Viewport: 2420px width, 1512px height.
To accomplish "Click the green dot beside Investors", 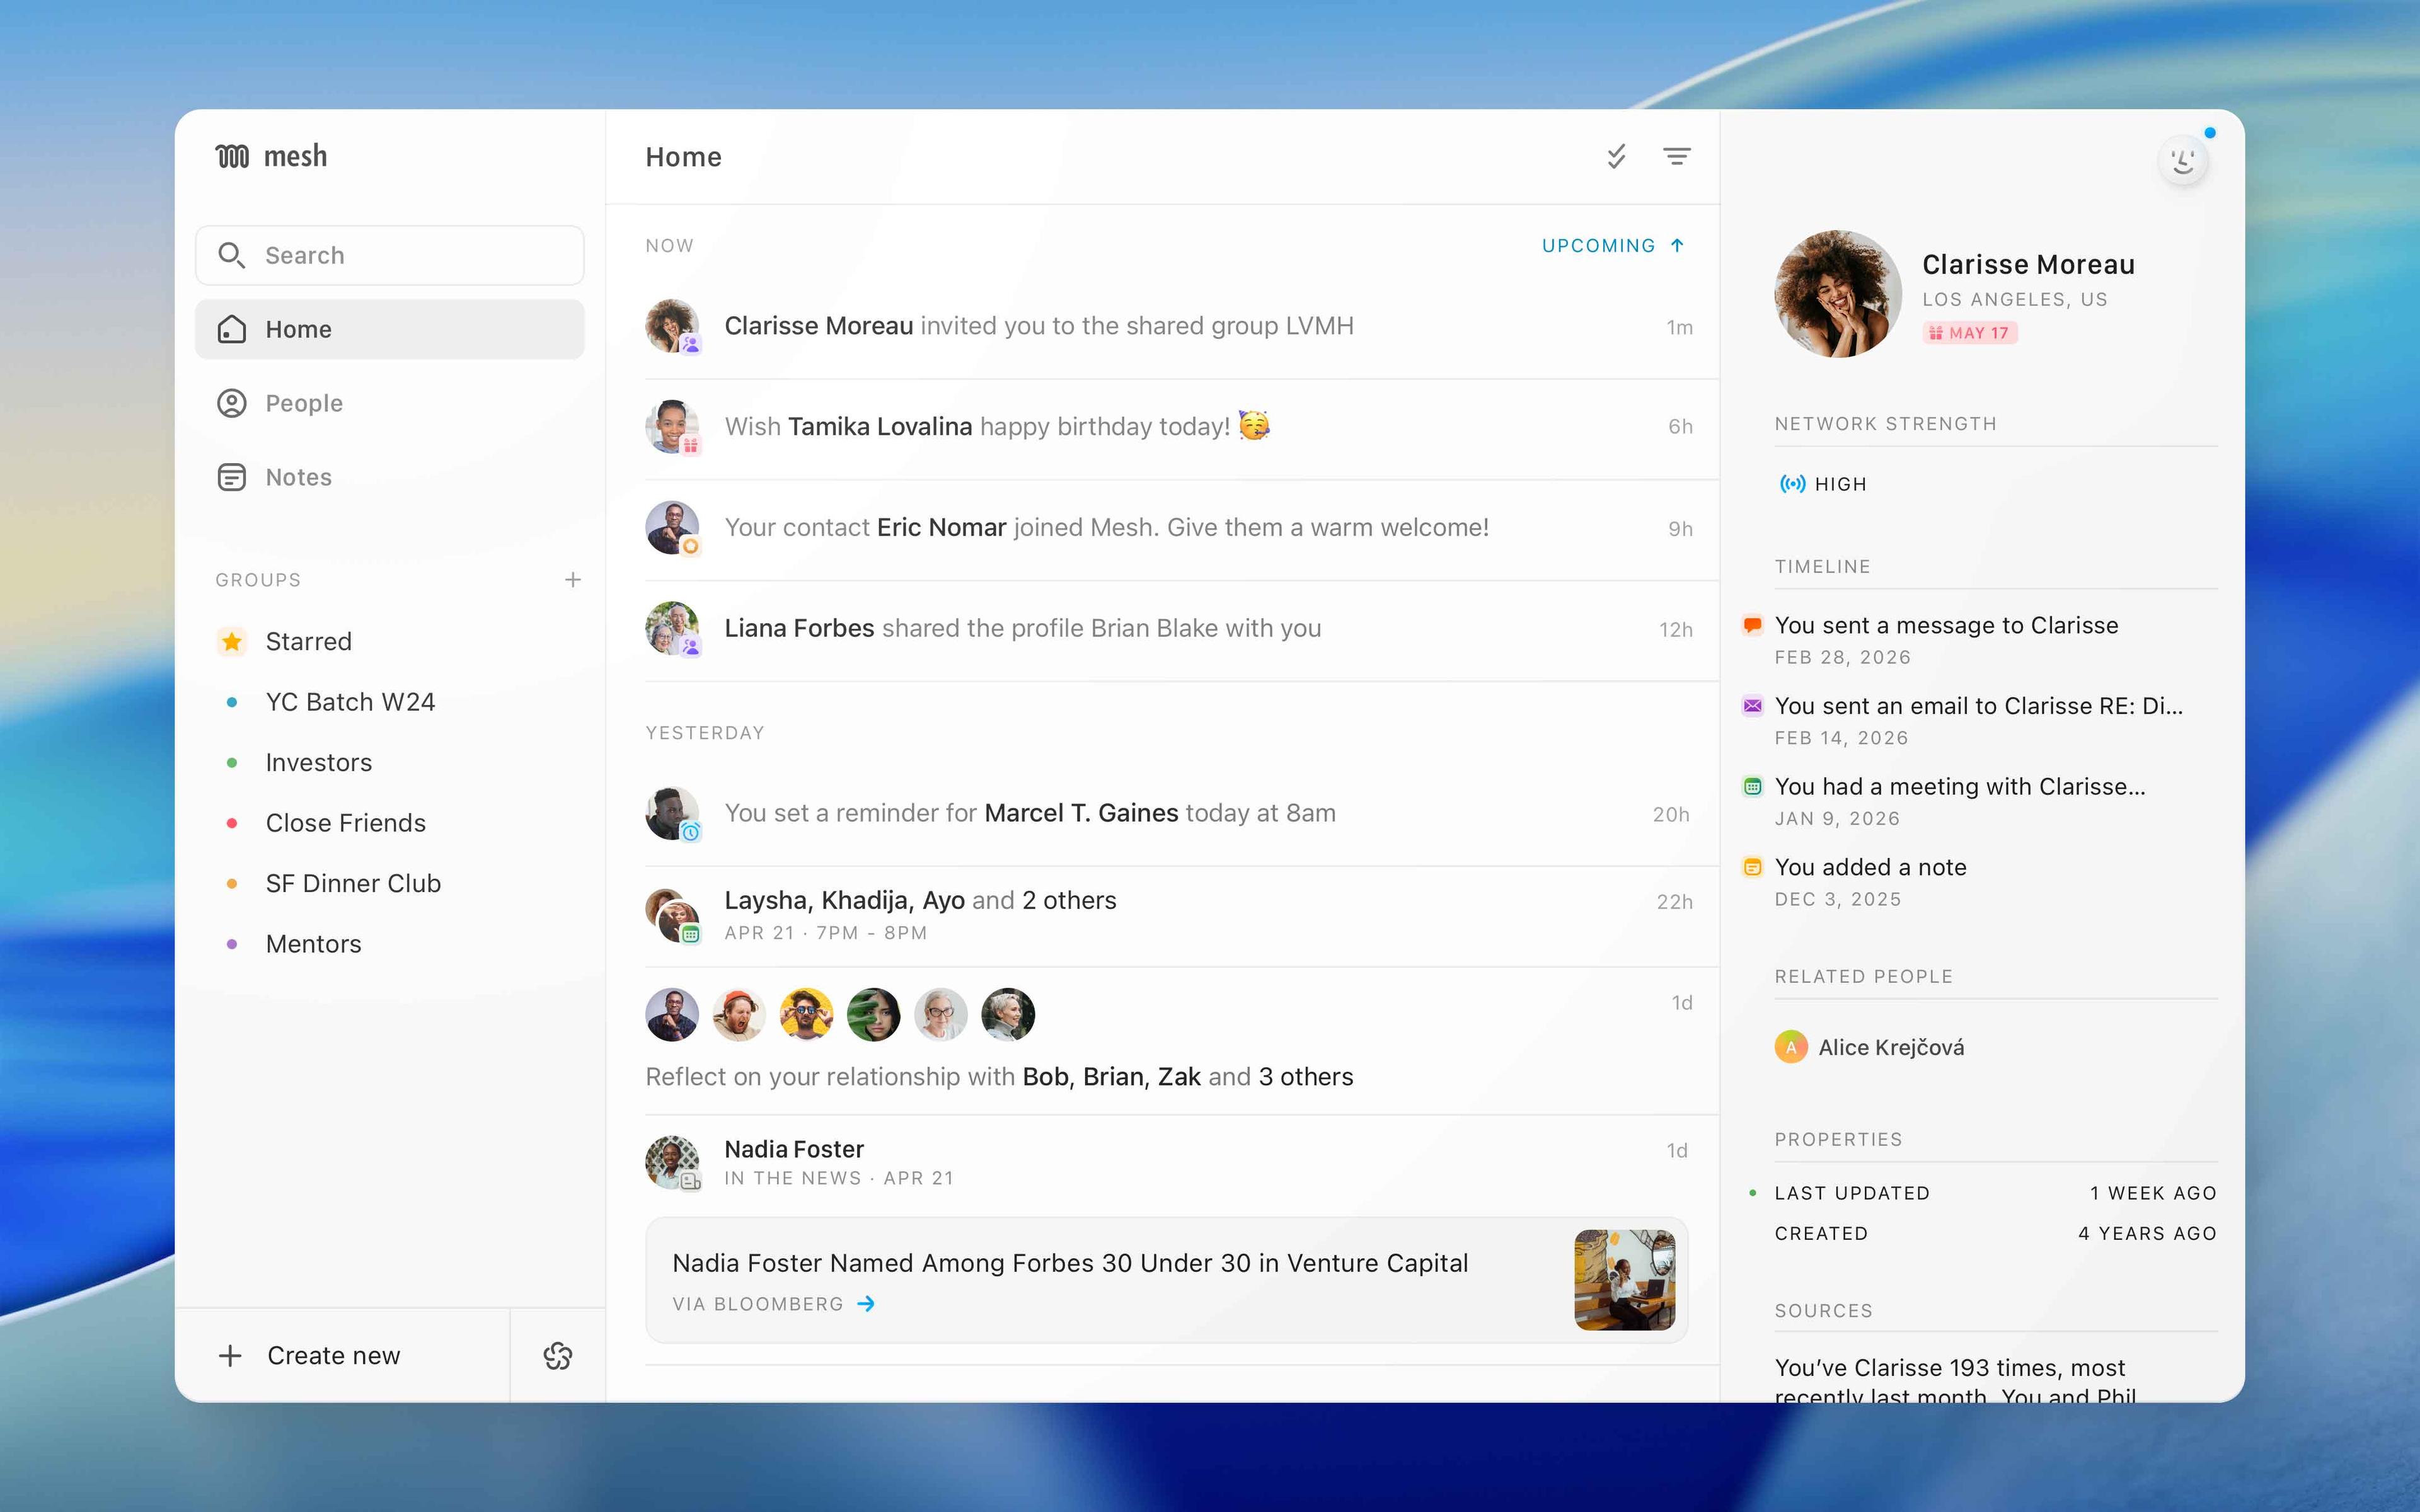I will (x=233, y=762).
